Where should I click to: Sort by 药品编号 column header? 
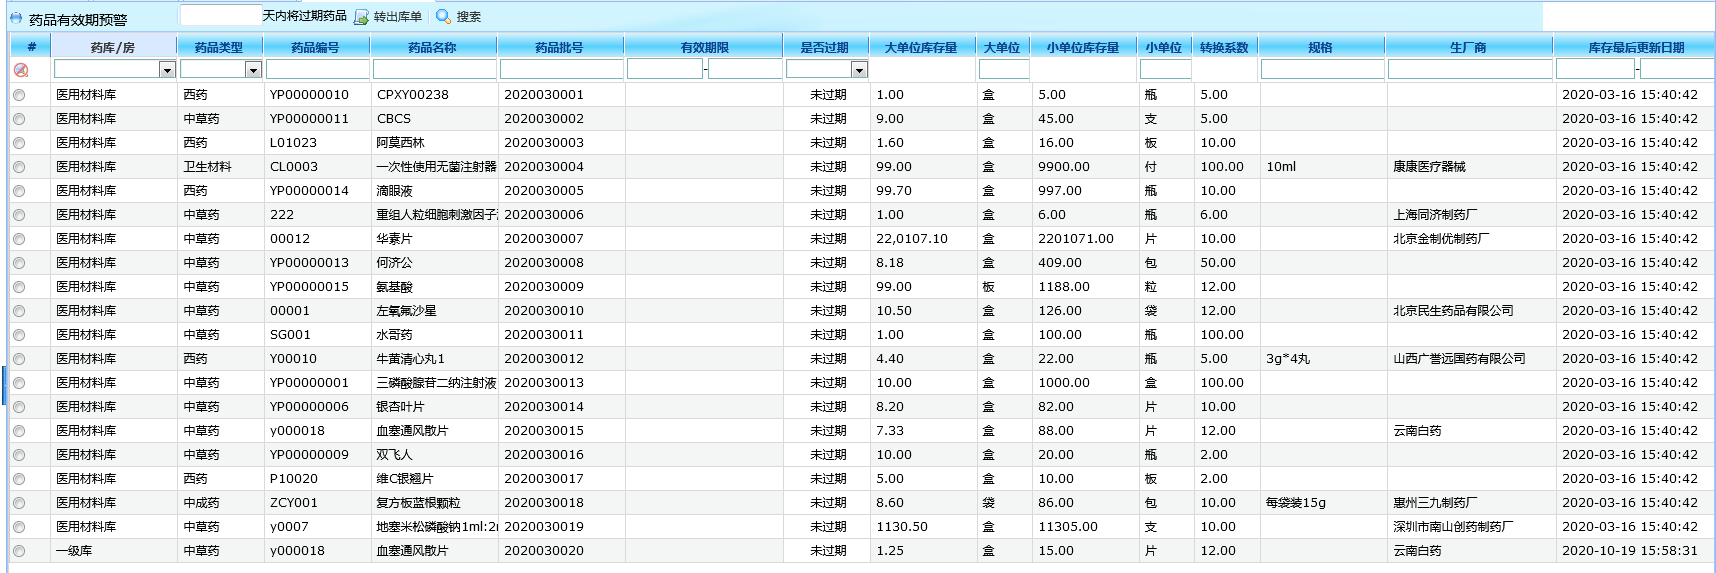tap(315, 47)
